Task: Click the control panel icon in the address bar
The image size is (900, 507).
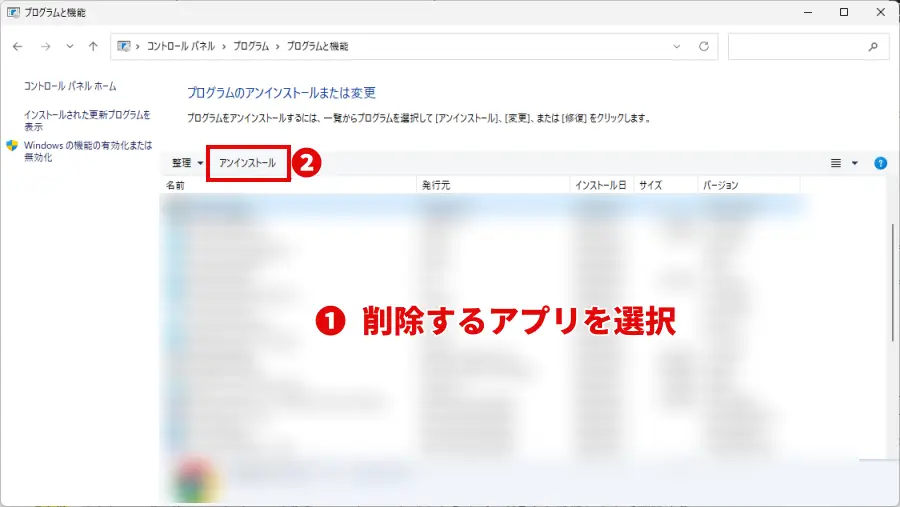Action: (123, 46)
